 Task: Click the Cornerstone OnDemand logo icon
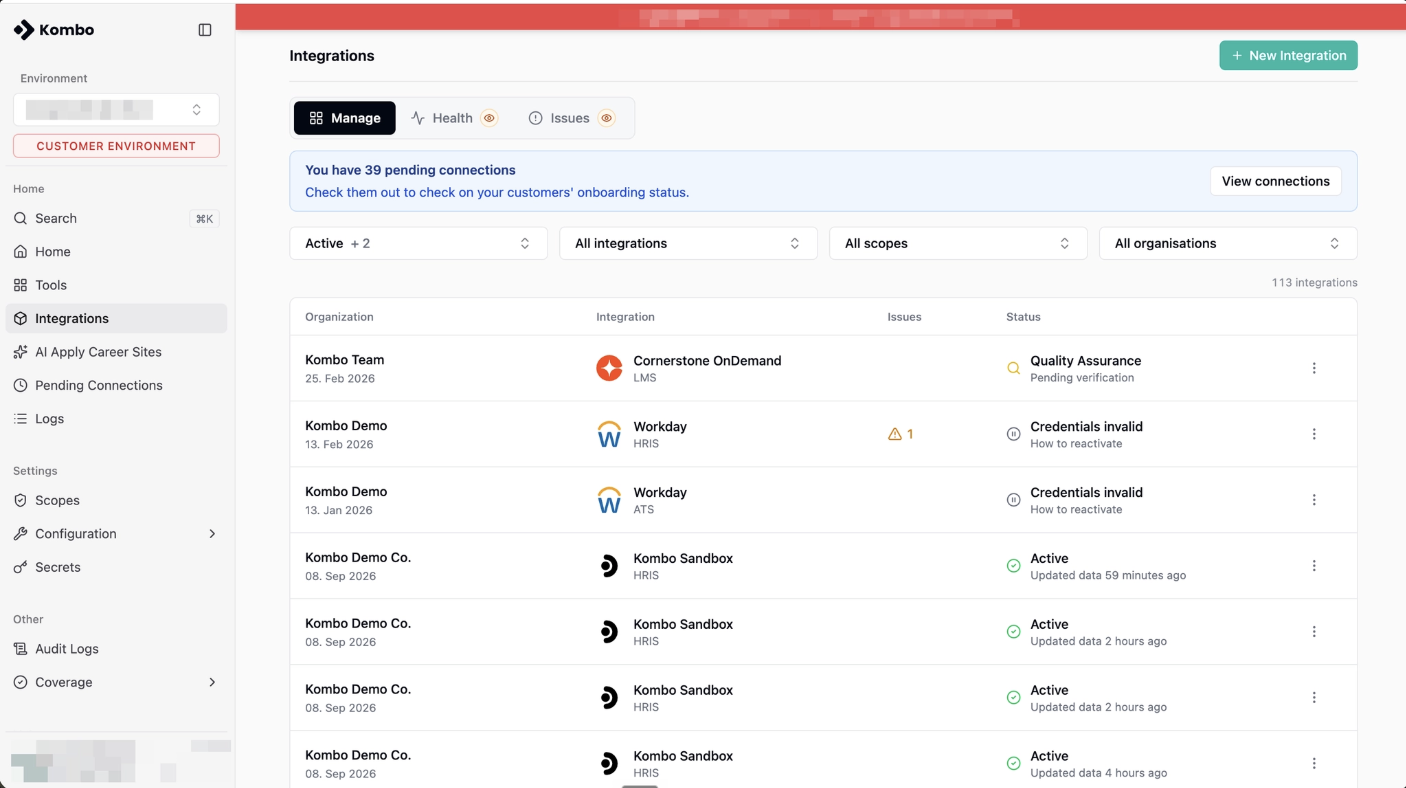609,368
